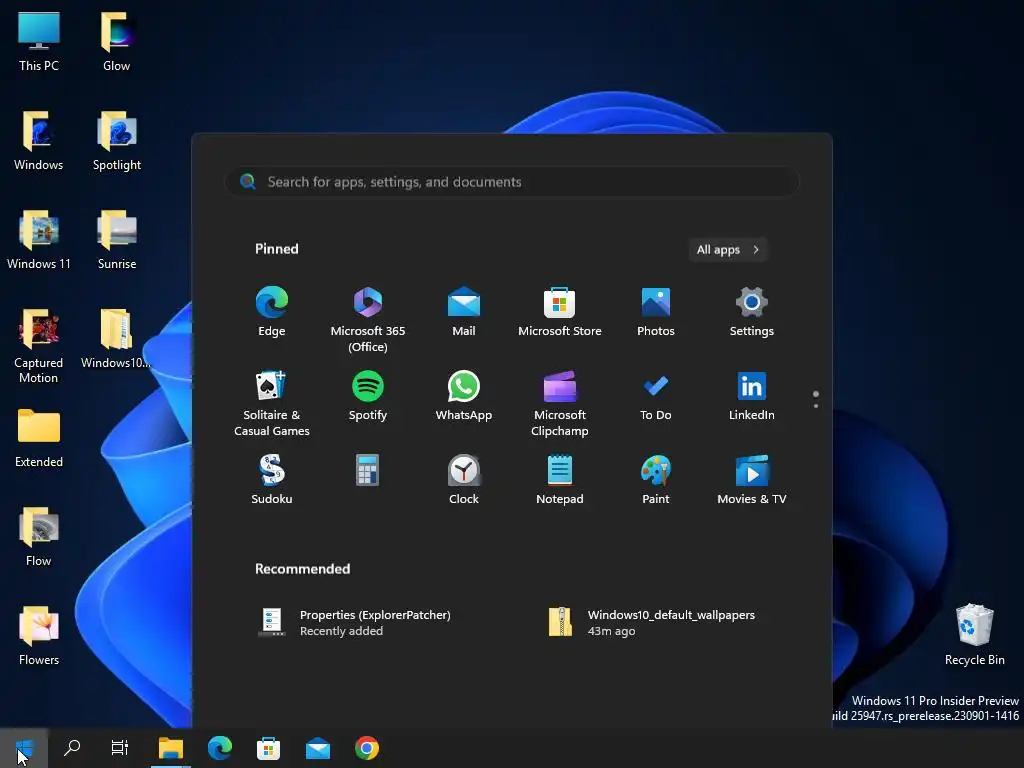Viewport: 1024px width, 768px height.
Task: Launch Sudoku
Action: [x=272, y=479]
